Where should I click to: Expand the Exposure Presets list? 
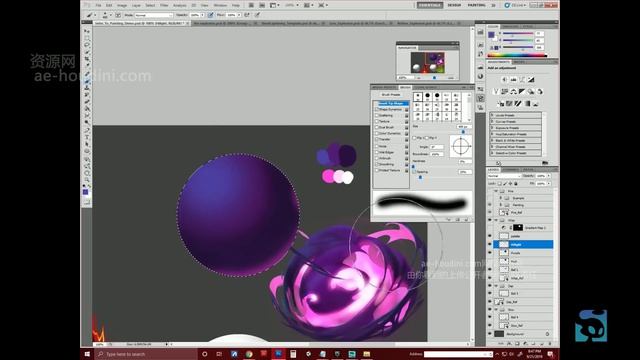click(492, 128)
